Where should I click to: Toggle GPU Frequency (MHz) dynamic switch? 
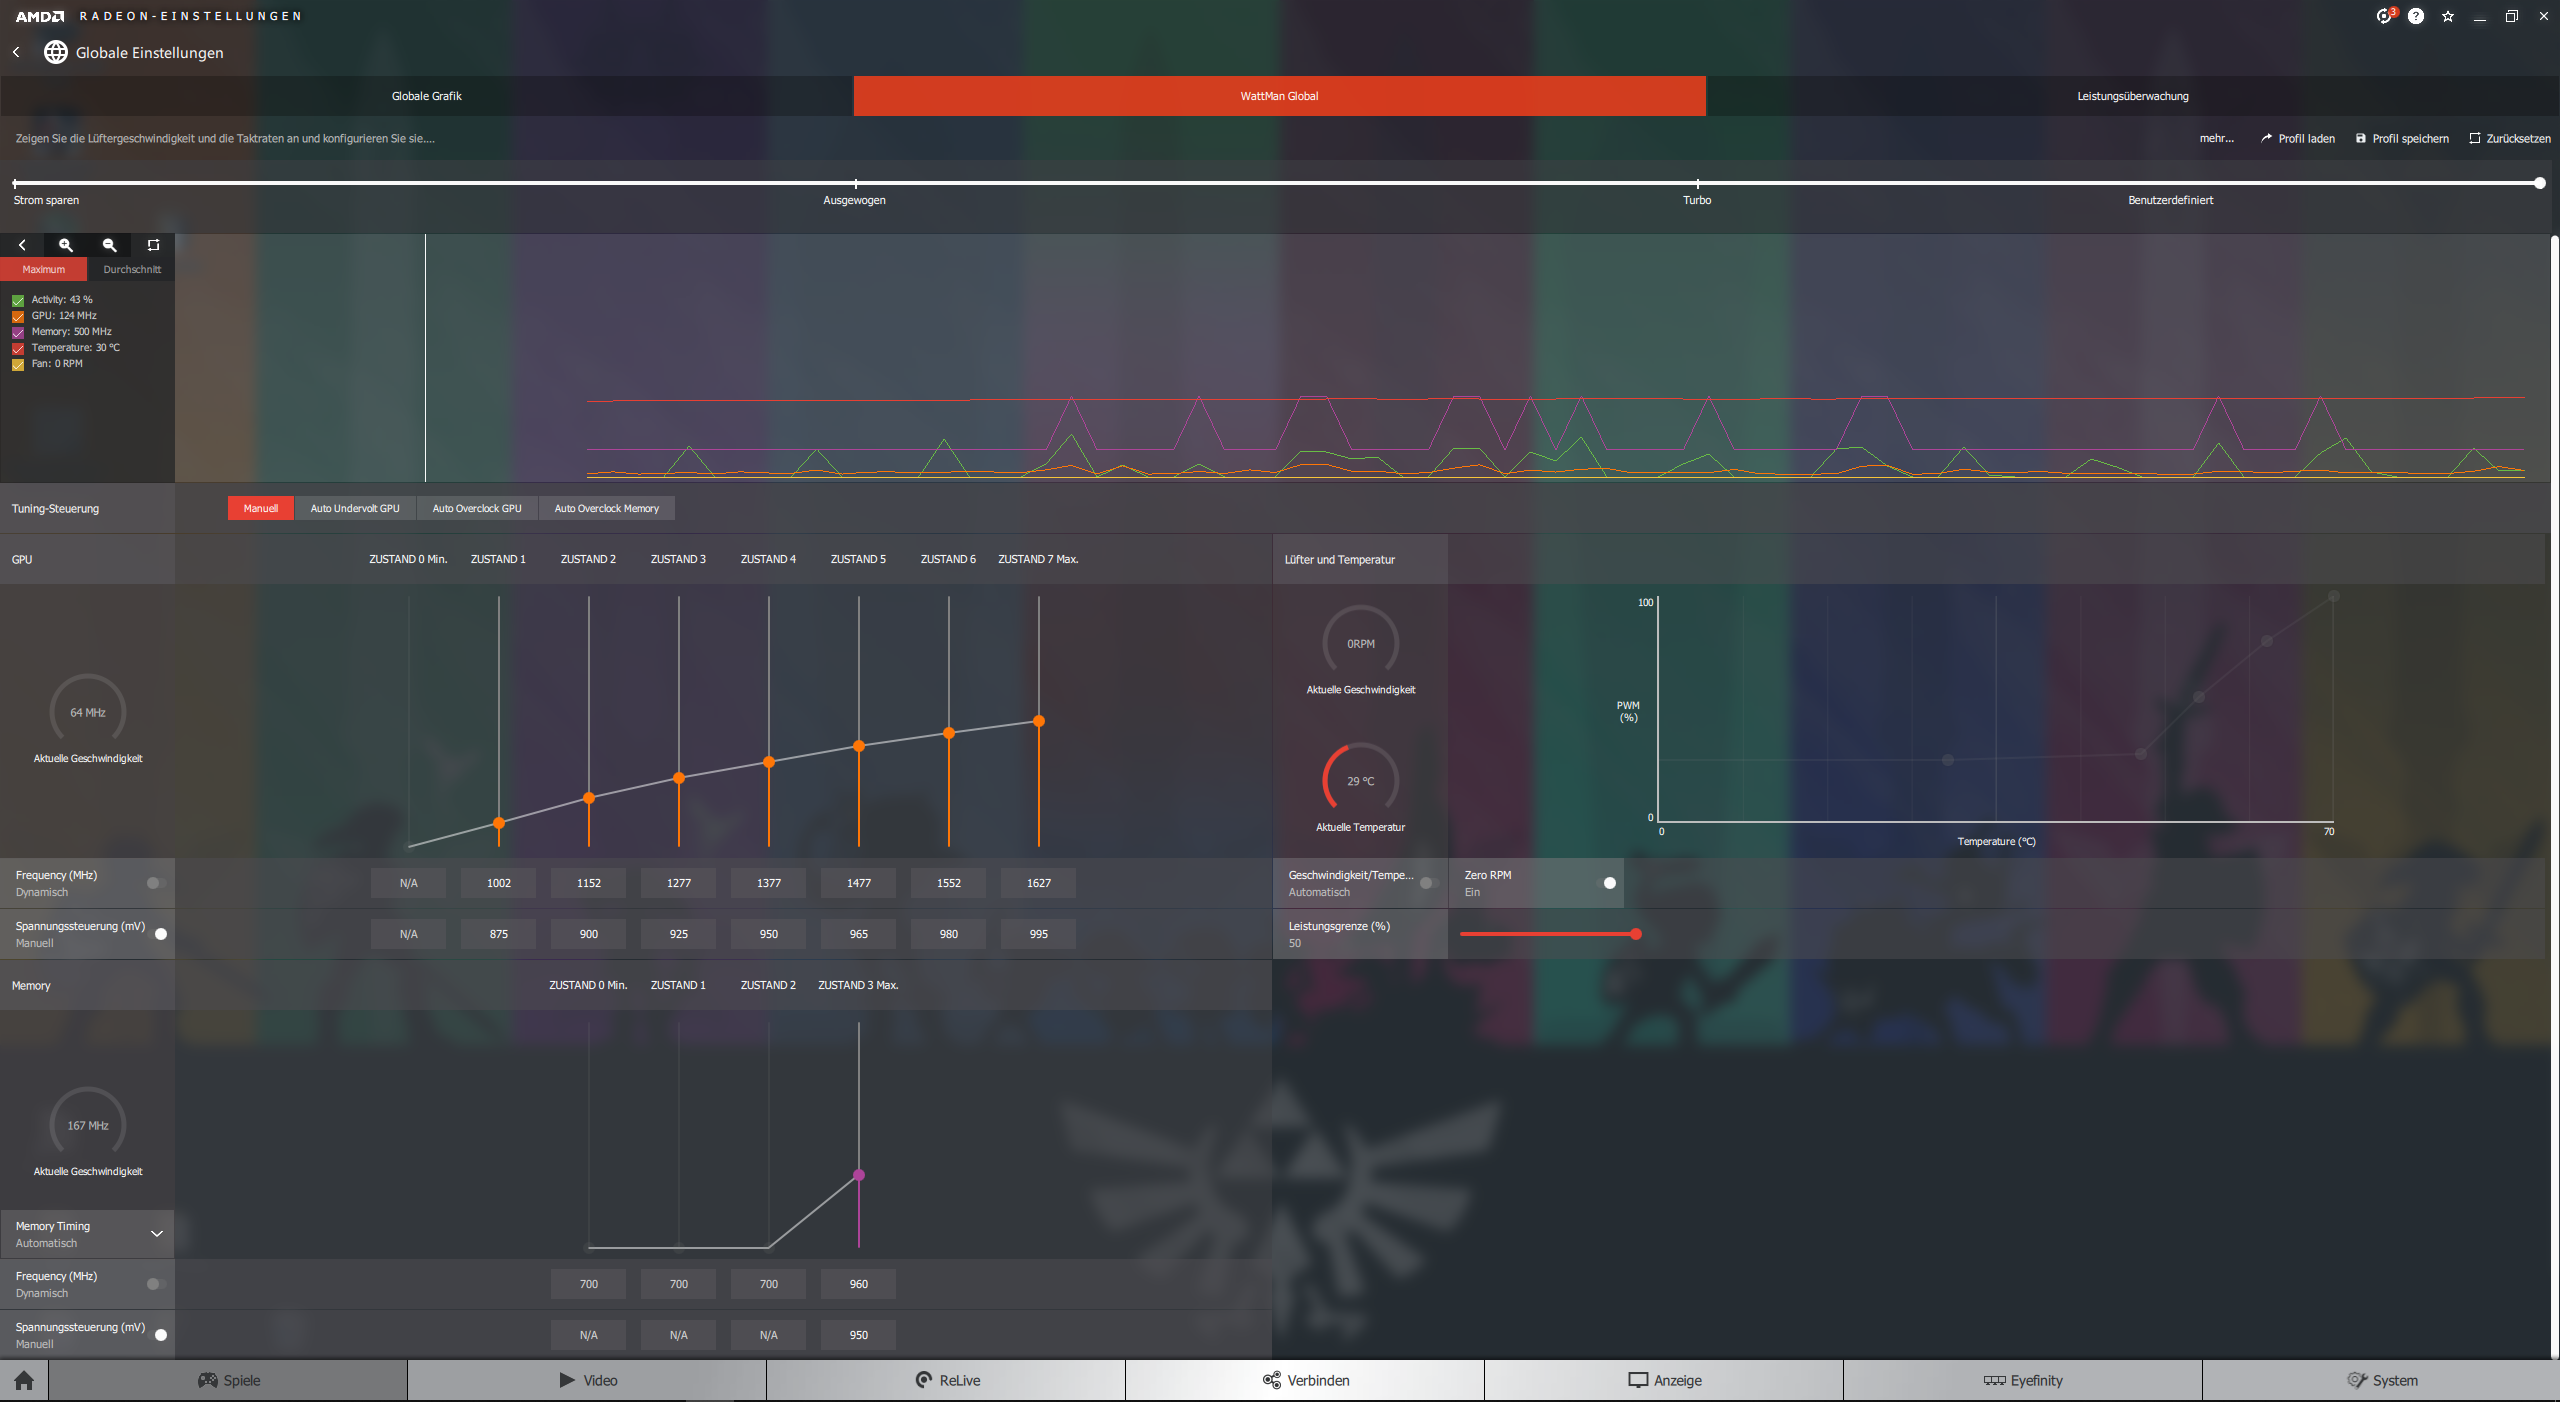[155, 883]
